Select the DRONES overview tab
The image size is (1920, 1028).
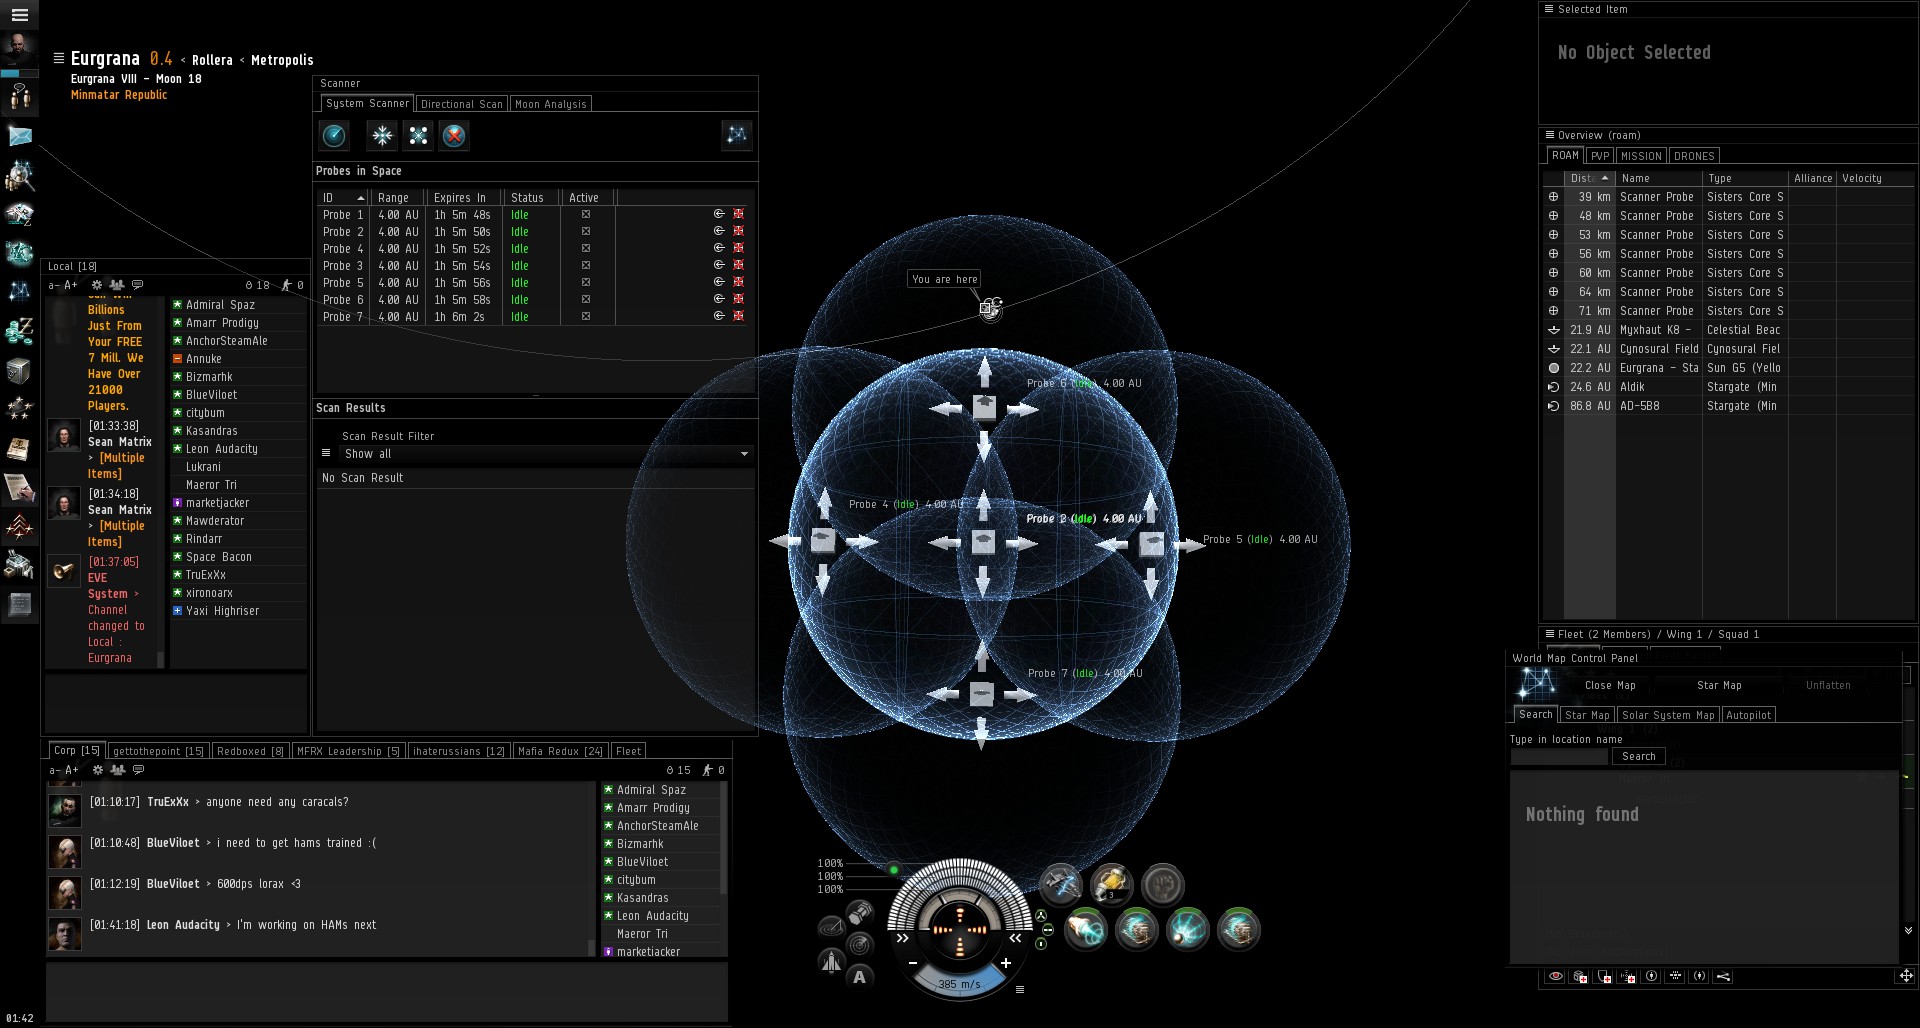tap(1694, 156)
